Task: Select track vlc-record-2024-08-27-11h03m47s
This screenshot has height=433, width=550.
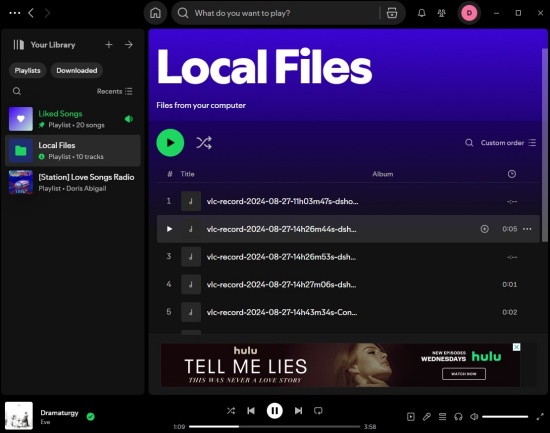Action: 348,201
